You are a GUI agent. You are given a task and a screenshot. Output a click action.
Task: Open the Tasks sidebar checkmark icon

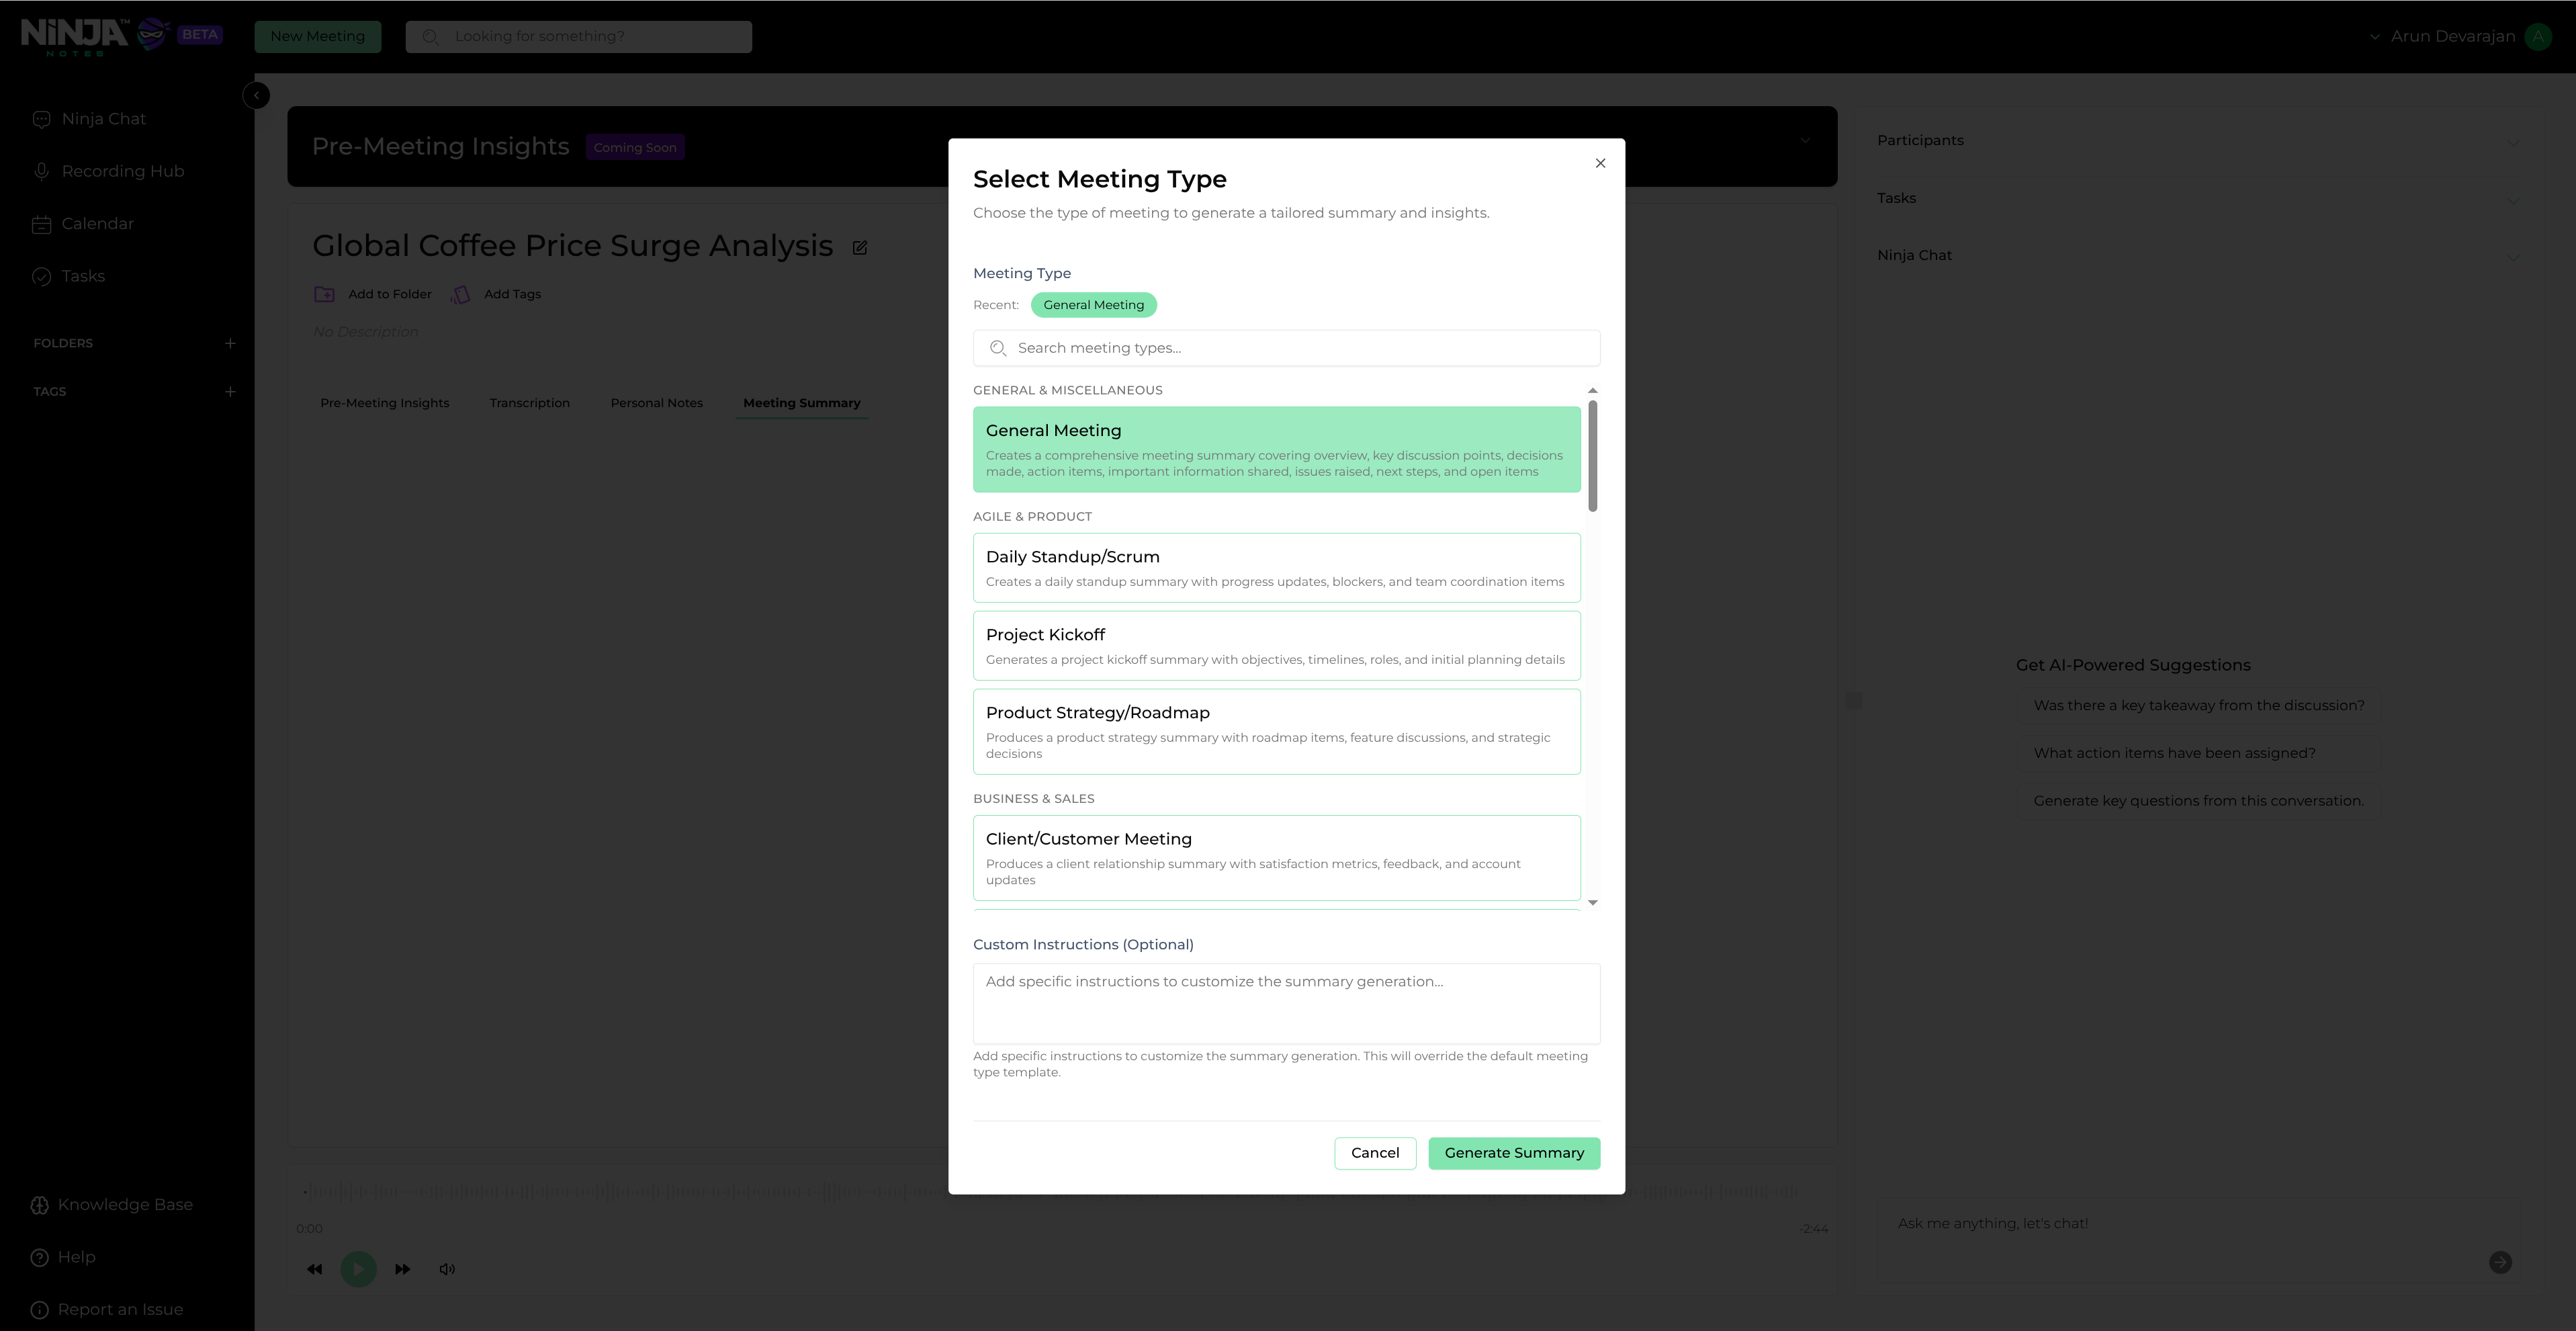pos(41,276)
